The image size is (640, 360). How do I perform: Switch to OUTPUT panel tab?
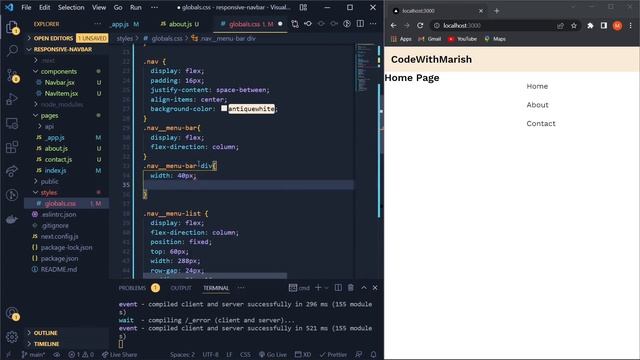(181, 288)
